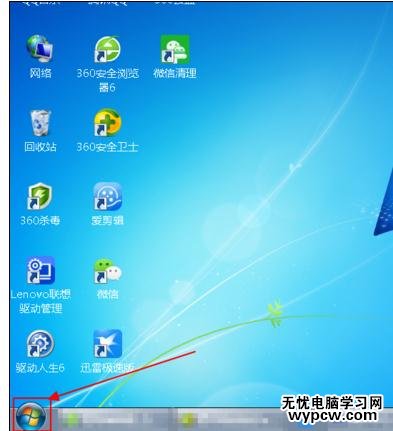
Task: Select the 迅雷极速版 Thunder shortcut
Action: coord(108,344)
